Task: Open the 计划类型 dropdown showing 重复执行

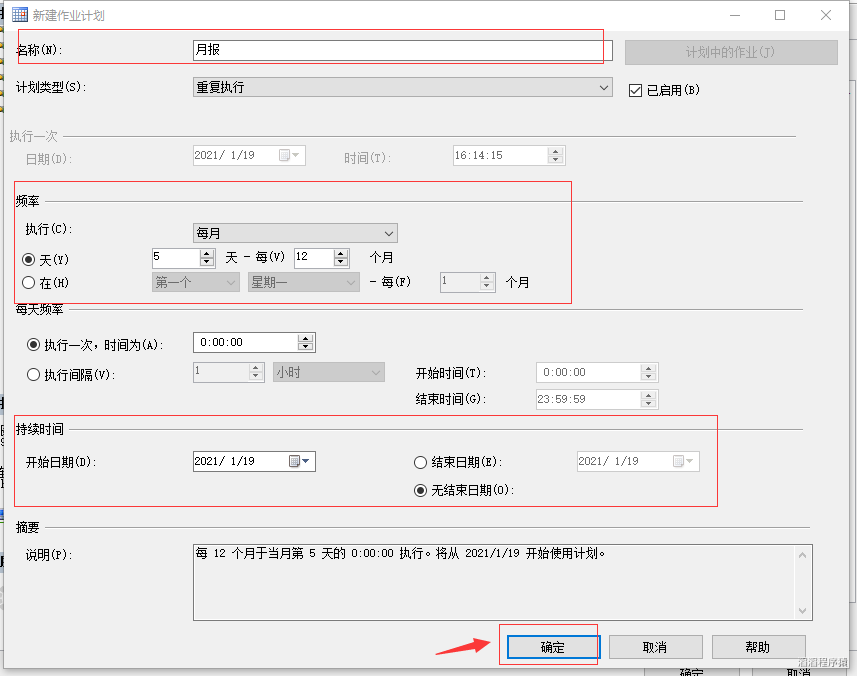Action: pos(402,87)
